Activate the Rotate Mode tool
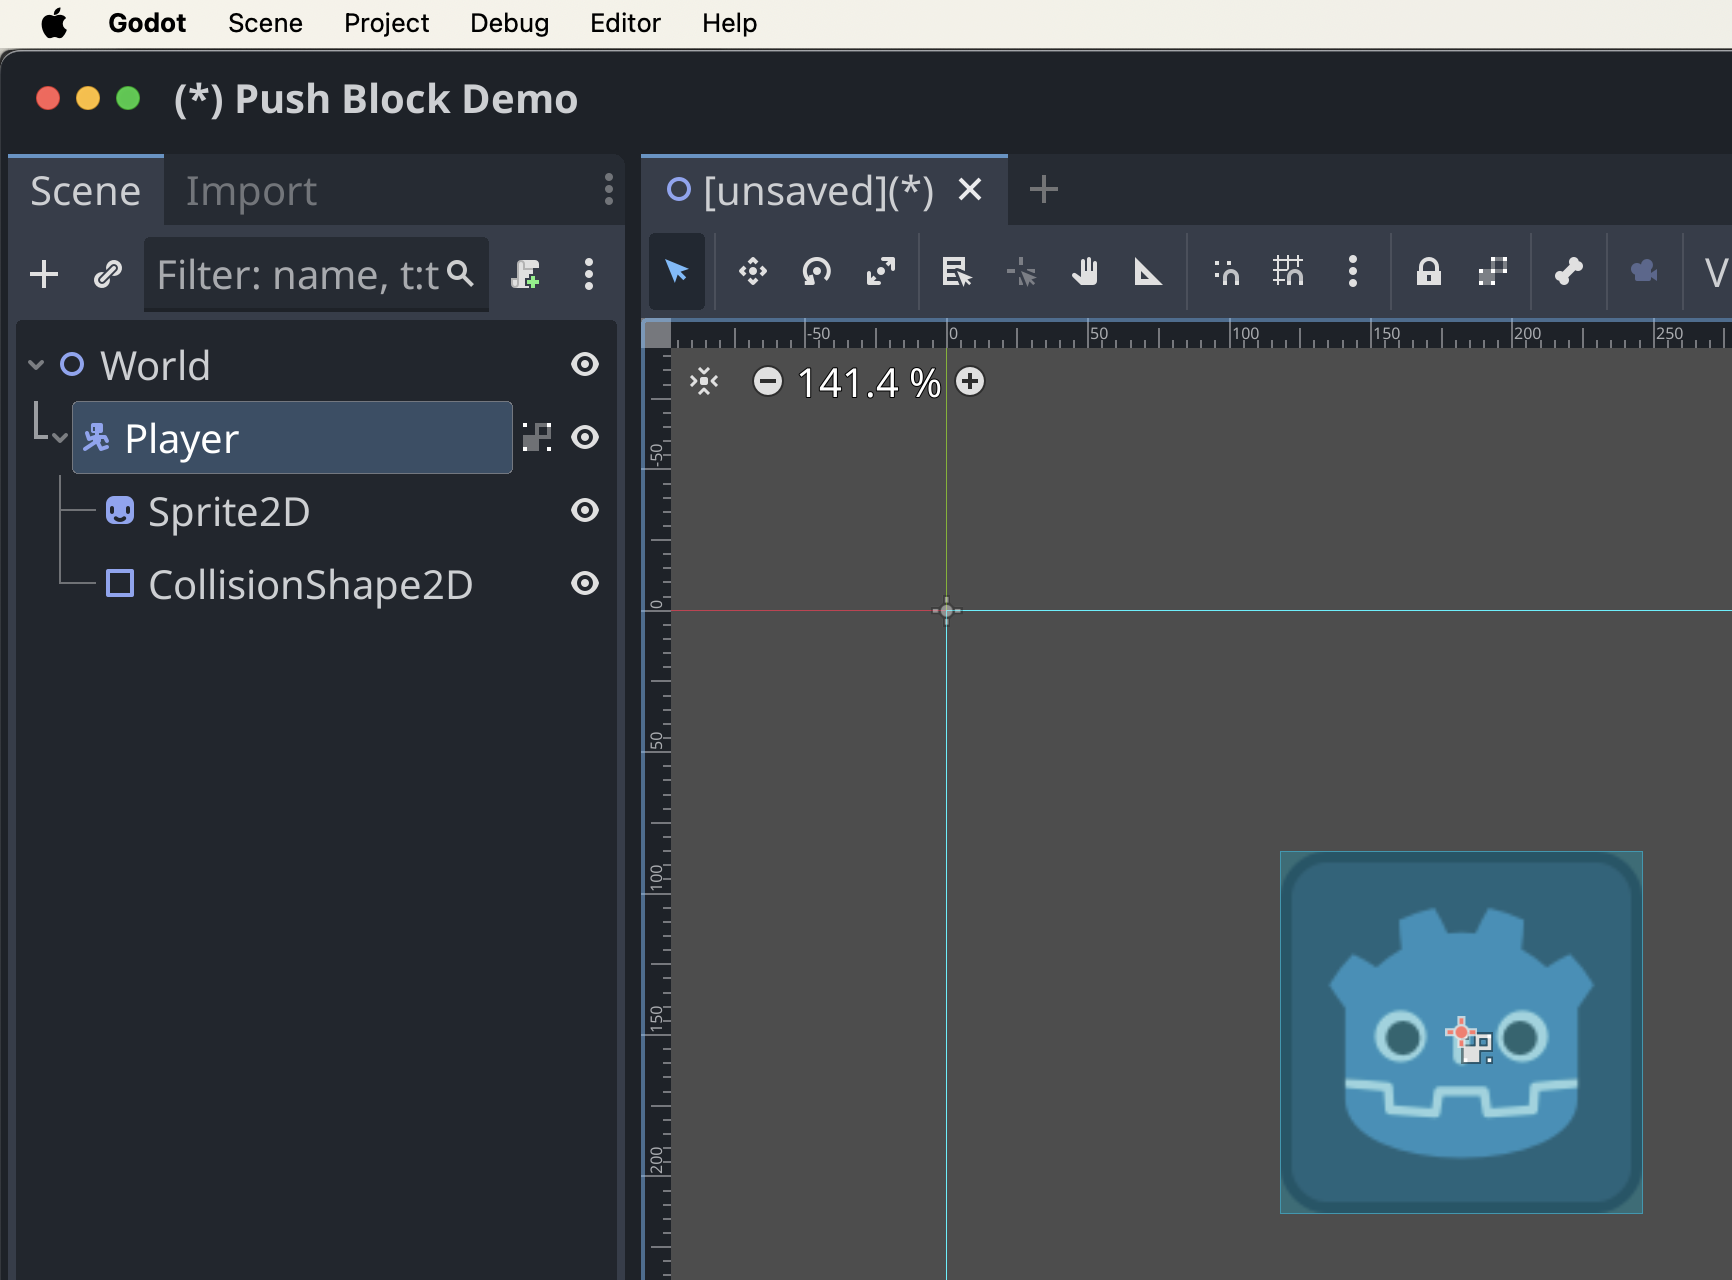This screenshot has width=1732, height=1280. (x=816, y=271)
